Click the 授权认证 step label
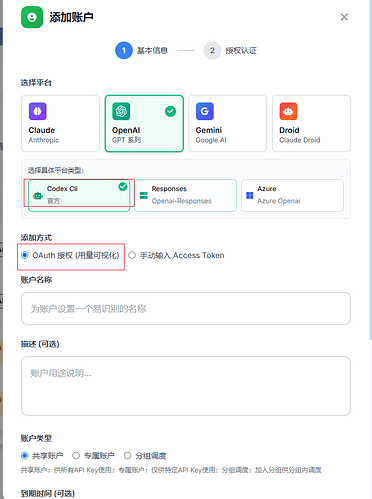372x499 pixels. 241,50
